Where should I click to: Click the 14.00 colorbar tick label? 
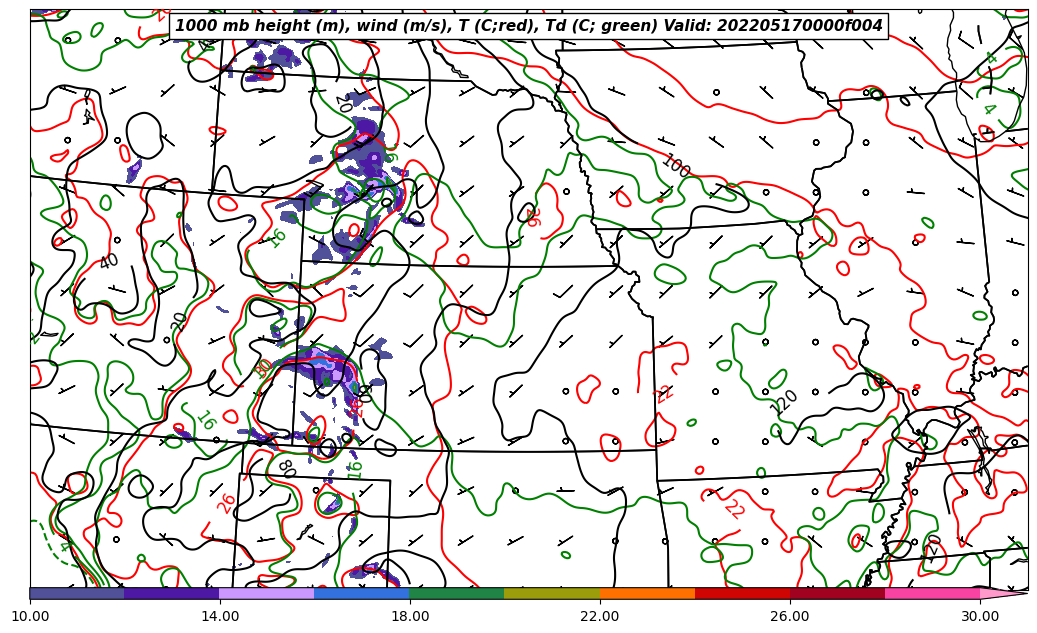click(220, 616)
